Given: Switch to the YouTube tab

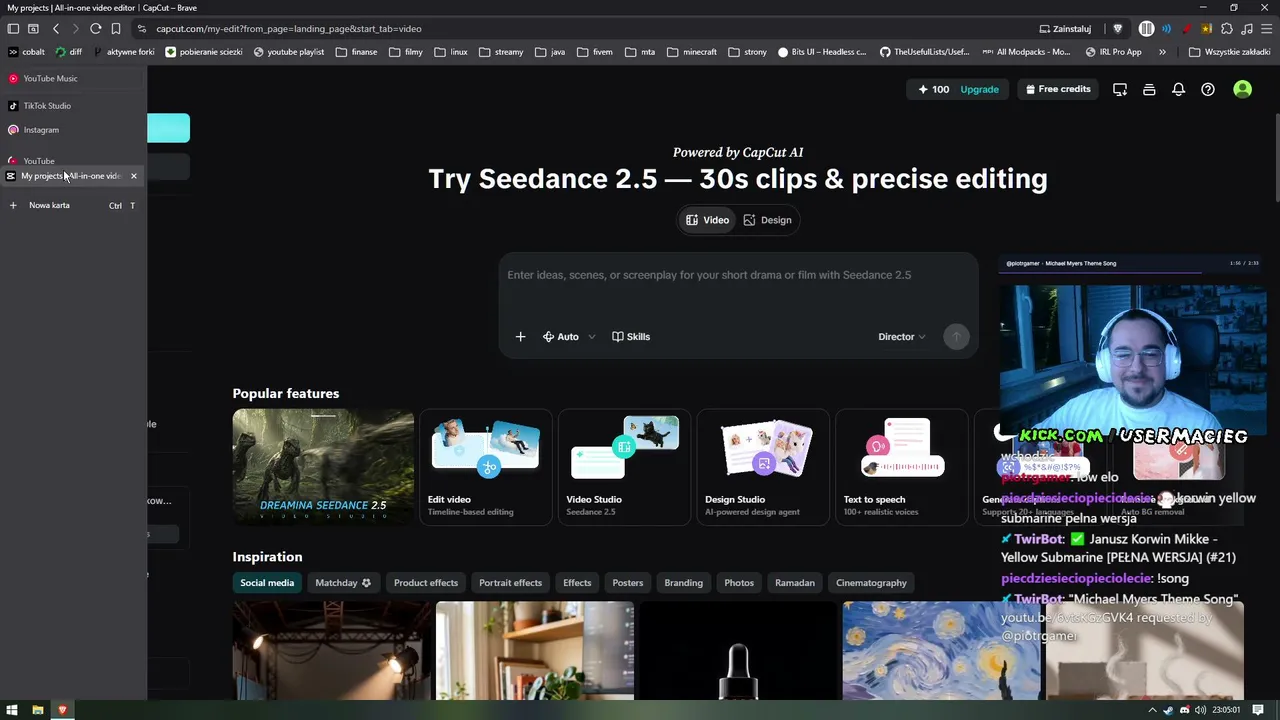Looking at the screenshot, I should (x=73, y=160).
